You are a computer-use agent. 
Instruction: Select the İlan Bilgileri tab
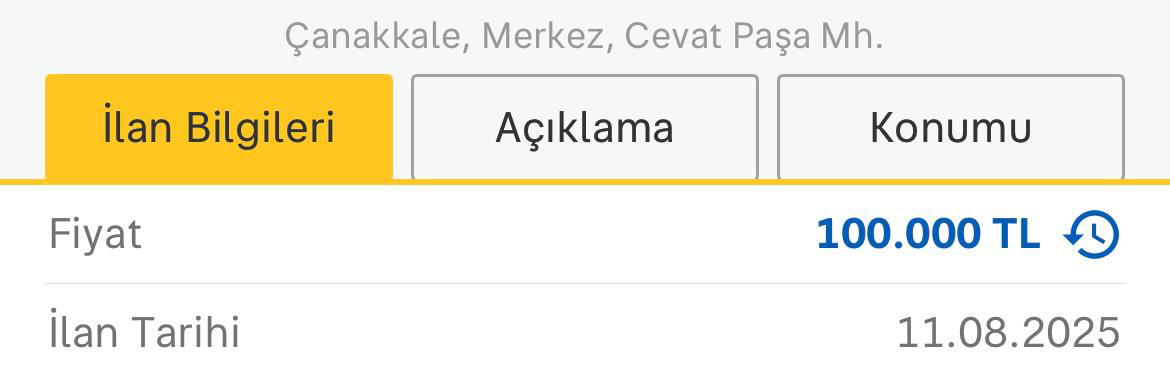pos(219,128)
